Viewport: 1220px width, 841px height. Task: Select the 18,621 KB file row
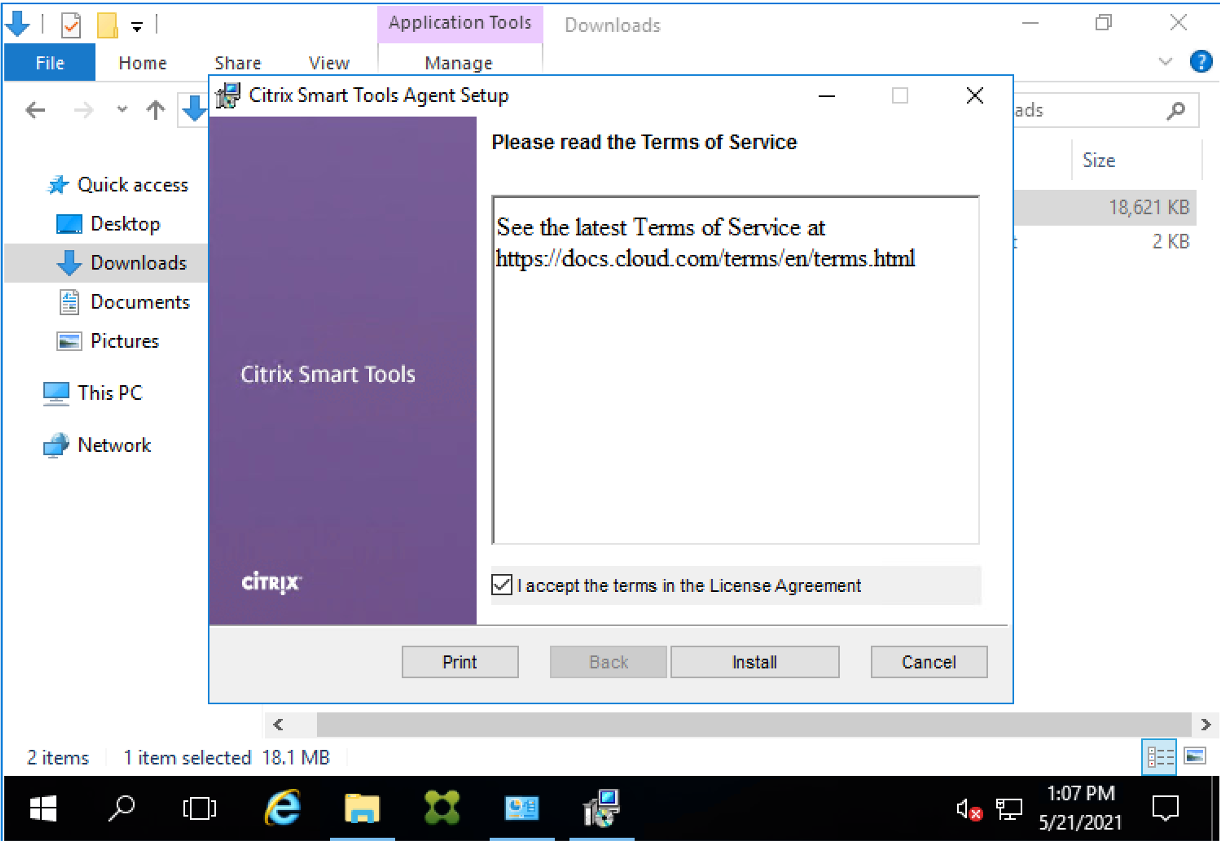1106,208
